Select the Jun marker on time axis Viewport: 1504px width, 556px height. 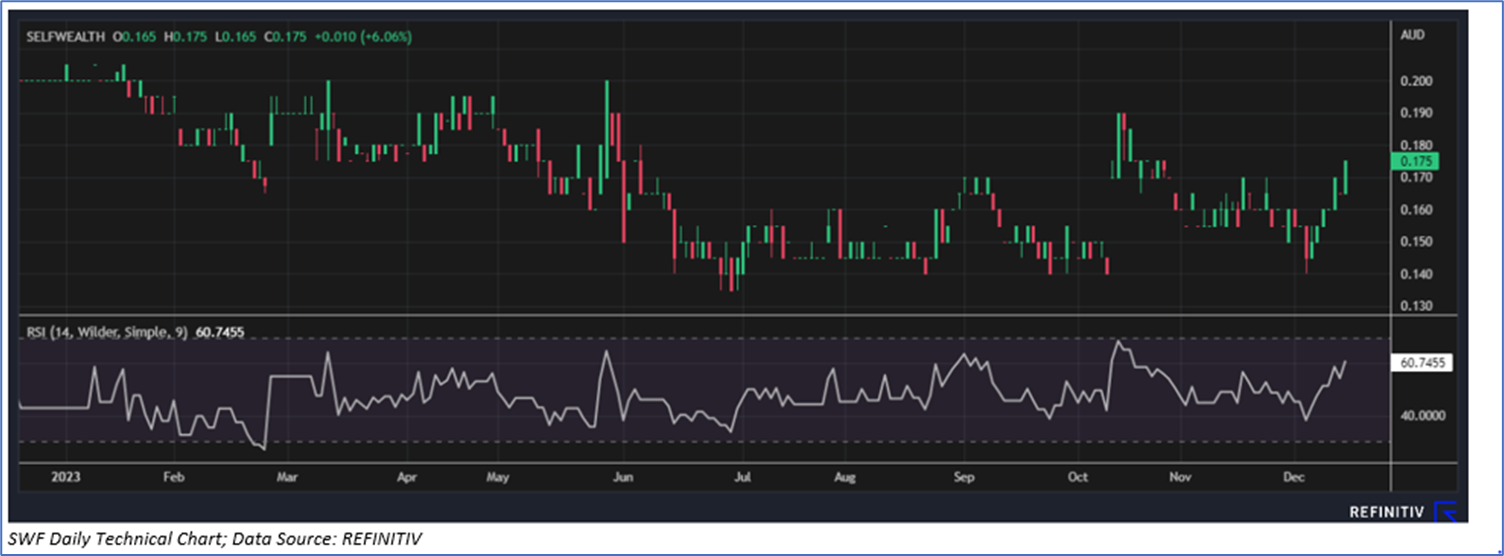click(x=622, y=477)
